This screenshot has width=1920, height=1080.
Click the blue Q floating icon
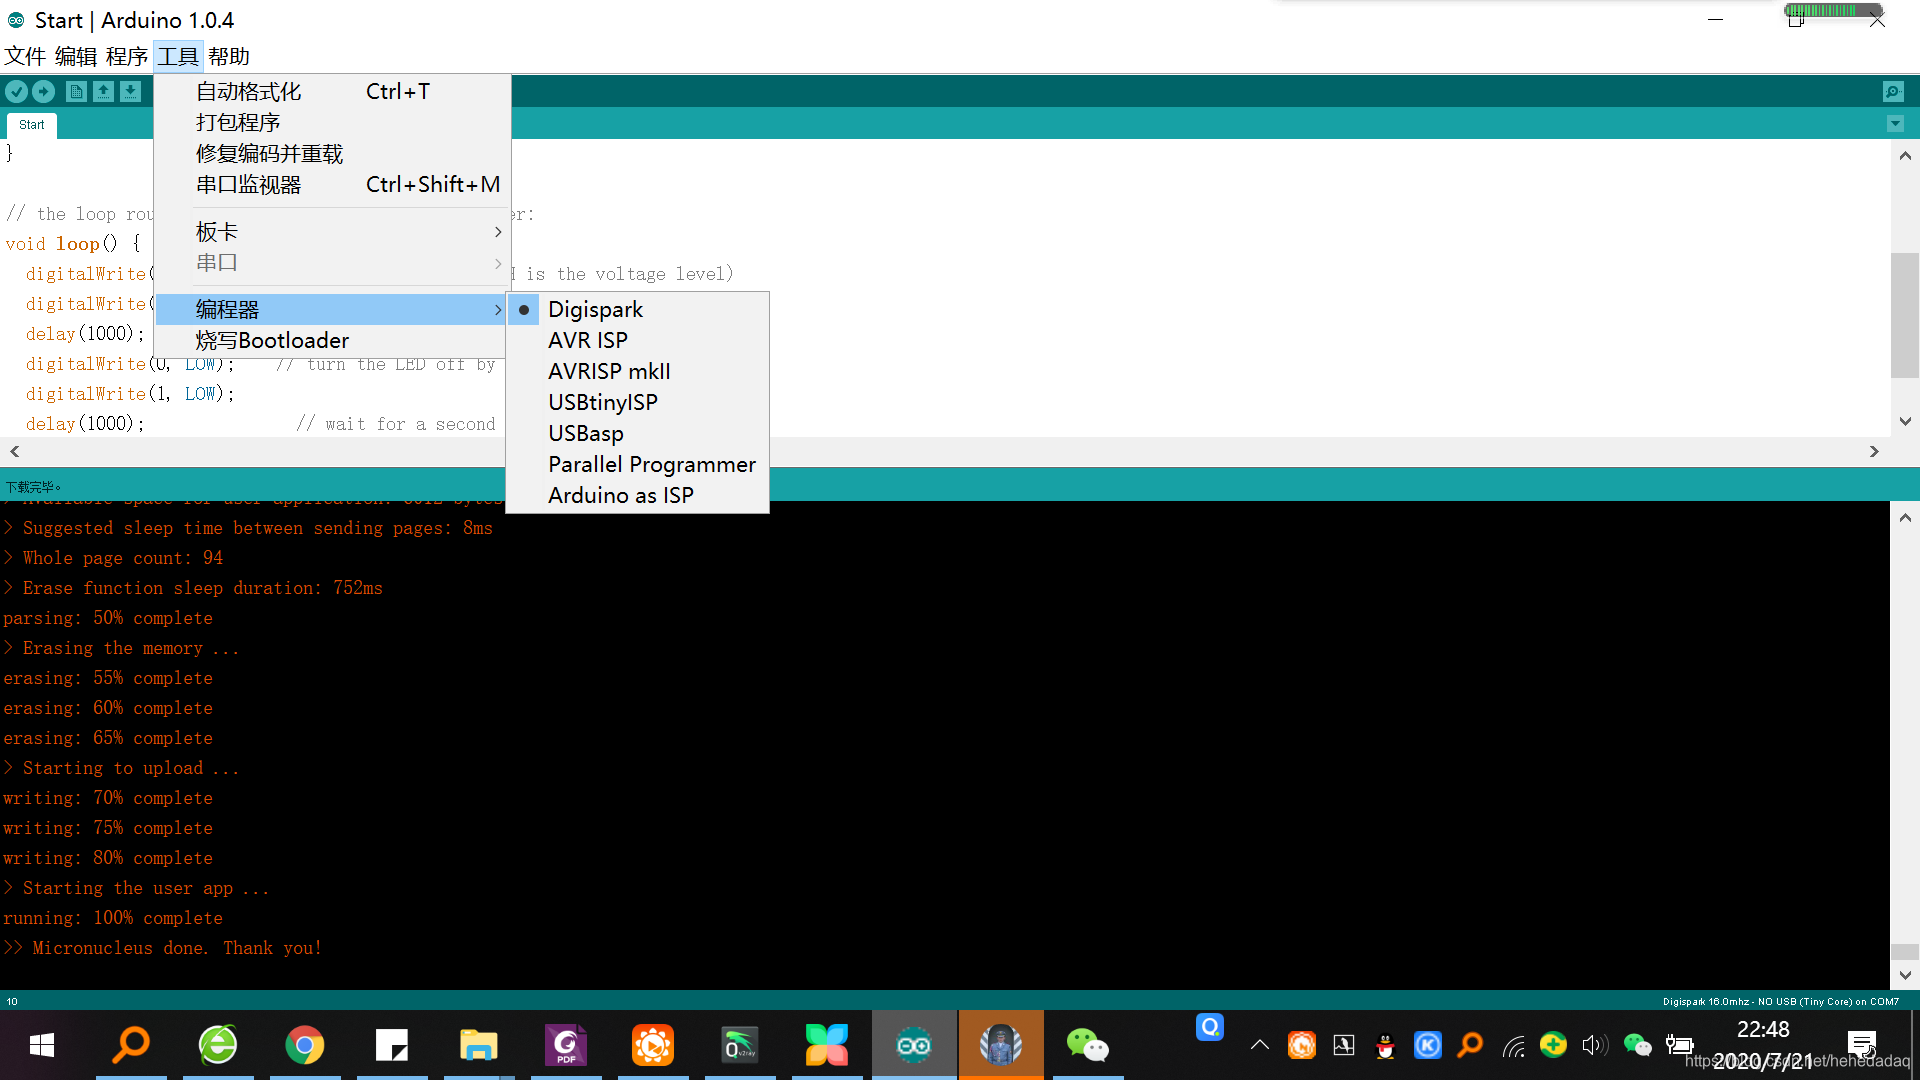[x=1209, y=1027]
